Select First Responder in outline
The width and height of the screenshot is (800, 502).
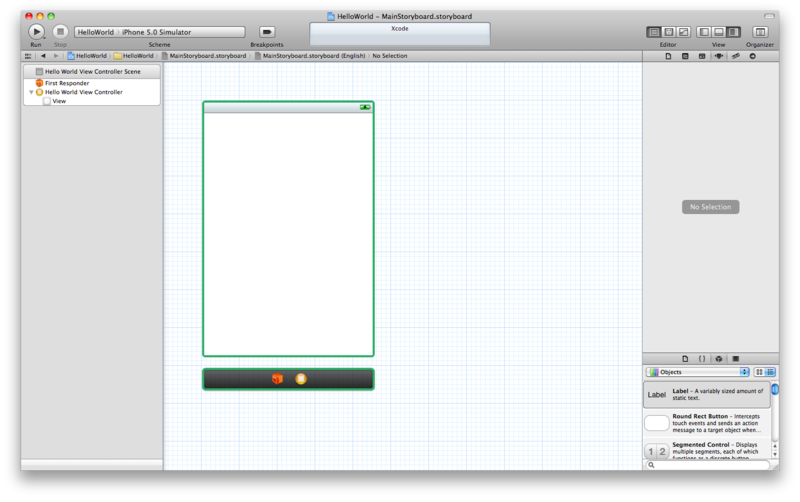tap(67, 83)
